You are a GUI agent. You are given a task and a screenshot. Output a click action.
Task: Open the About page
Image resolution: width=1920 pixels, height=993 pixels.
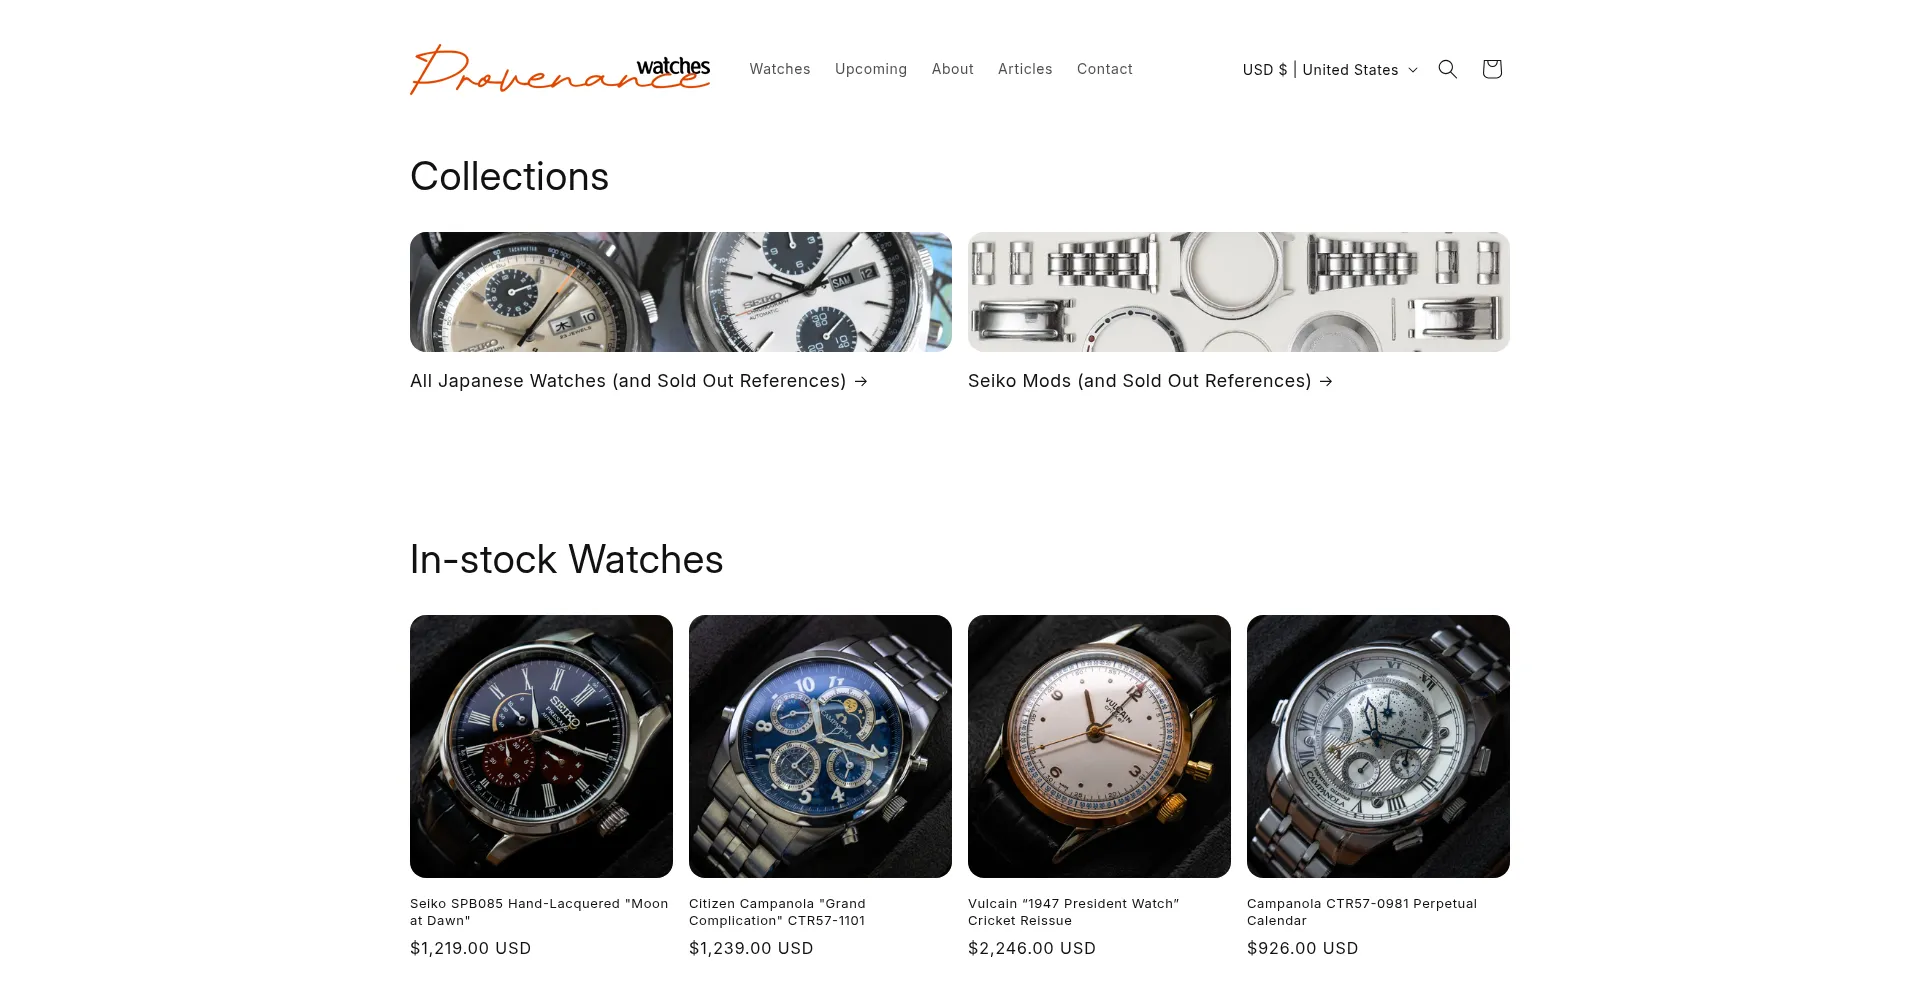point(952,69)
